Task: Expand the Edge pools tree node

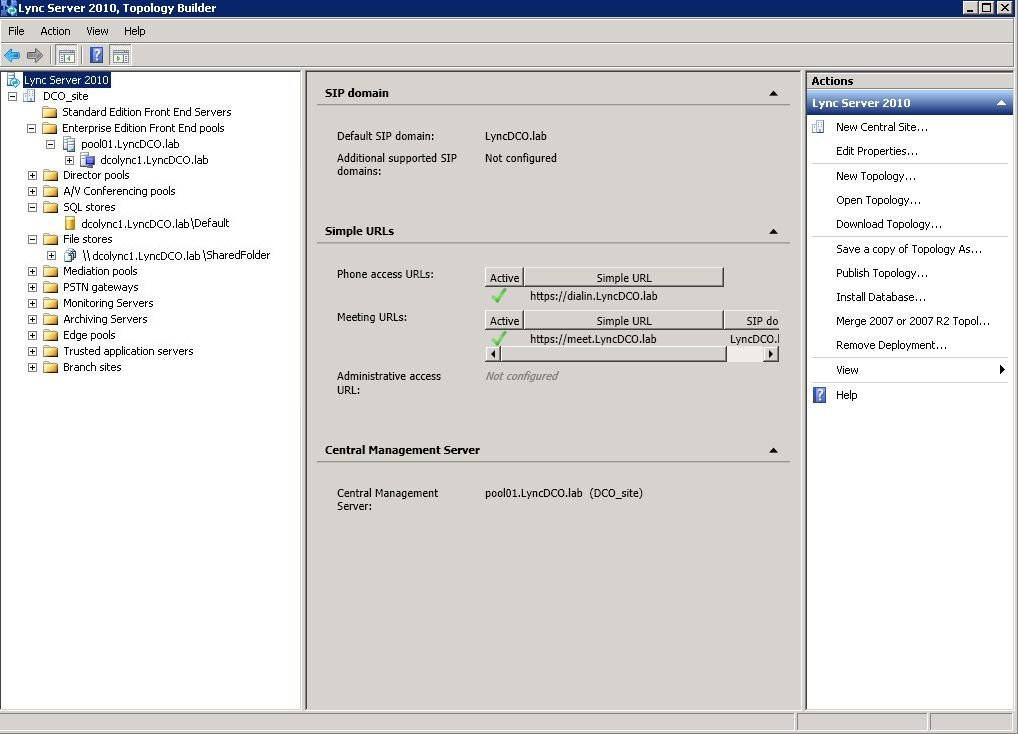Action: pos(32,335)
